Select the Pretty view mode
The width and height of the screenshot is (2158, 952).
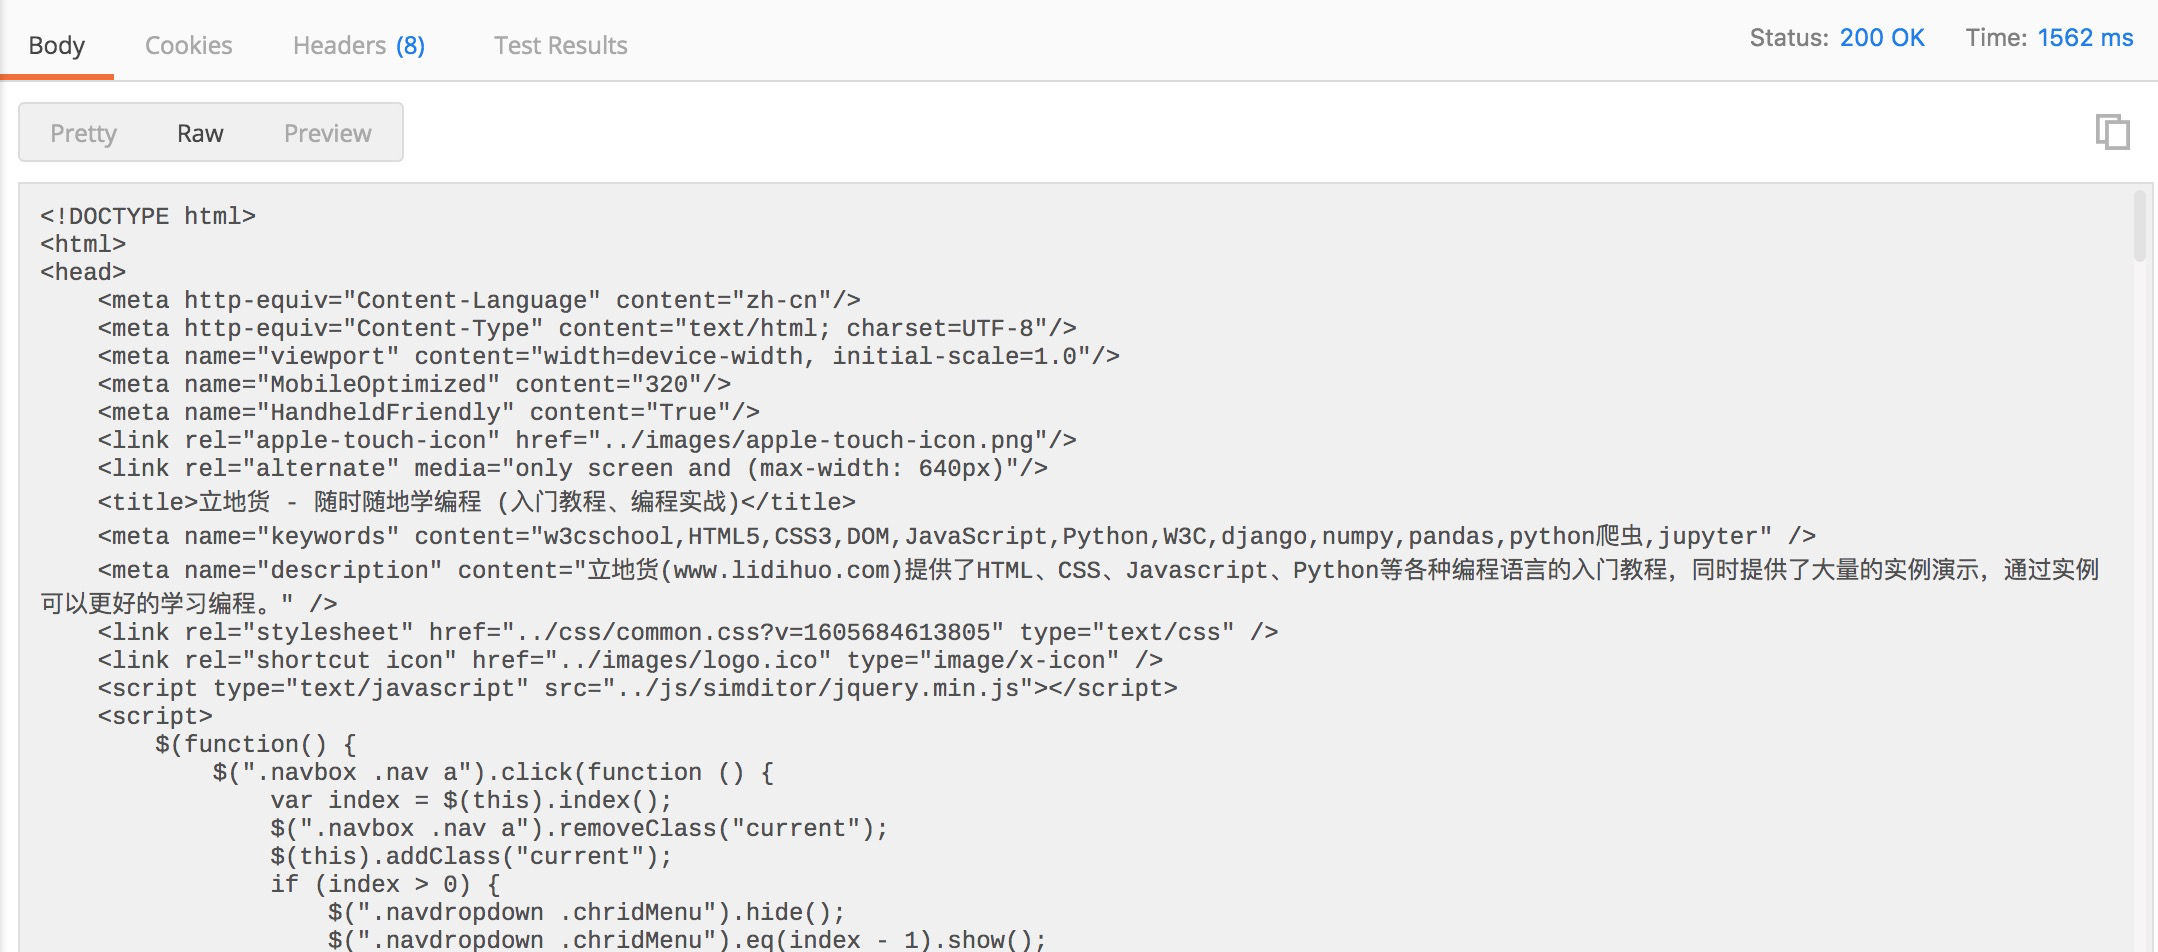[x=84, y=133]
